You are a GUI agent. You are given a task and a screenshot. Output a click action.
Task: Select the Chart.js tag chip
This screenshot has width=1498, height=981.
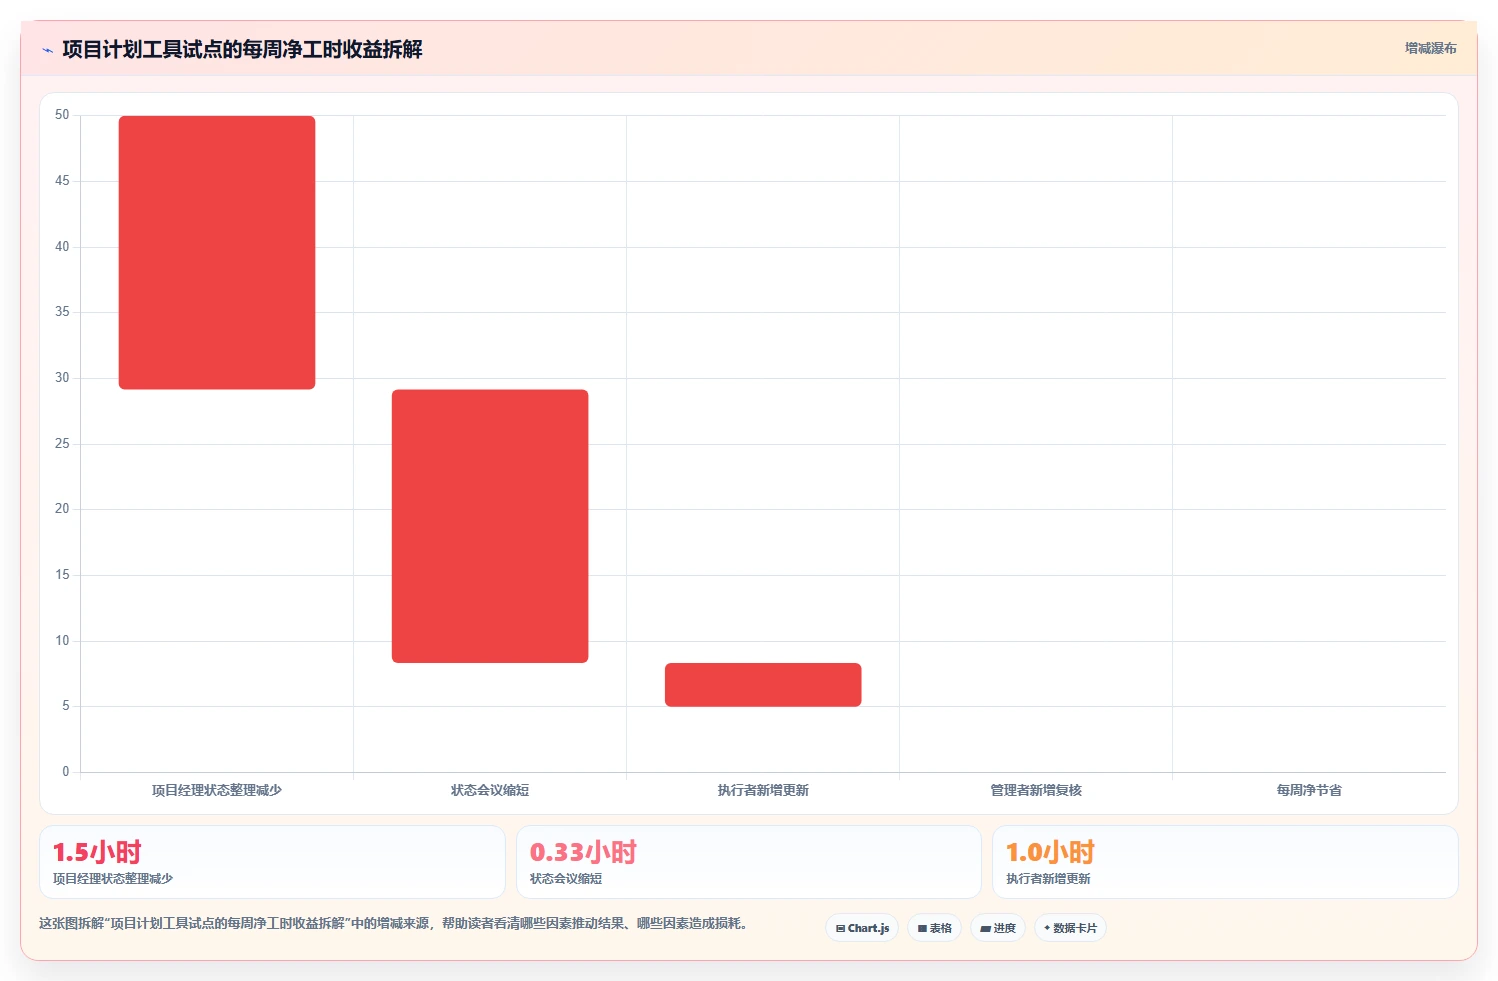(862, 928)
